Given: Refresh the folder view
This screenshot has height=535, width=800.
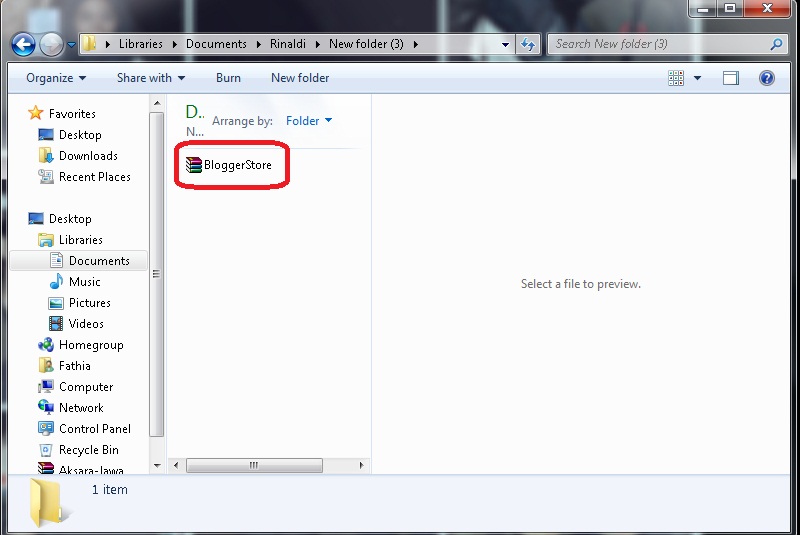Looking at the screenshot, I should [x=528, y=44].
